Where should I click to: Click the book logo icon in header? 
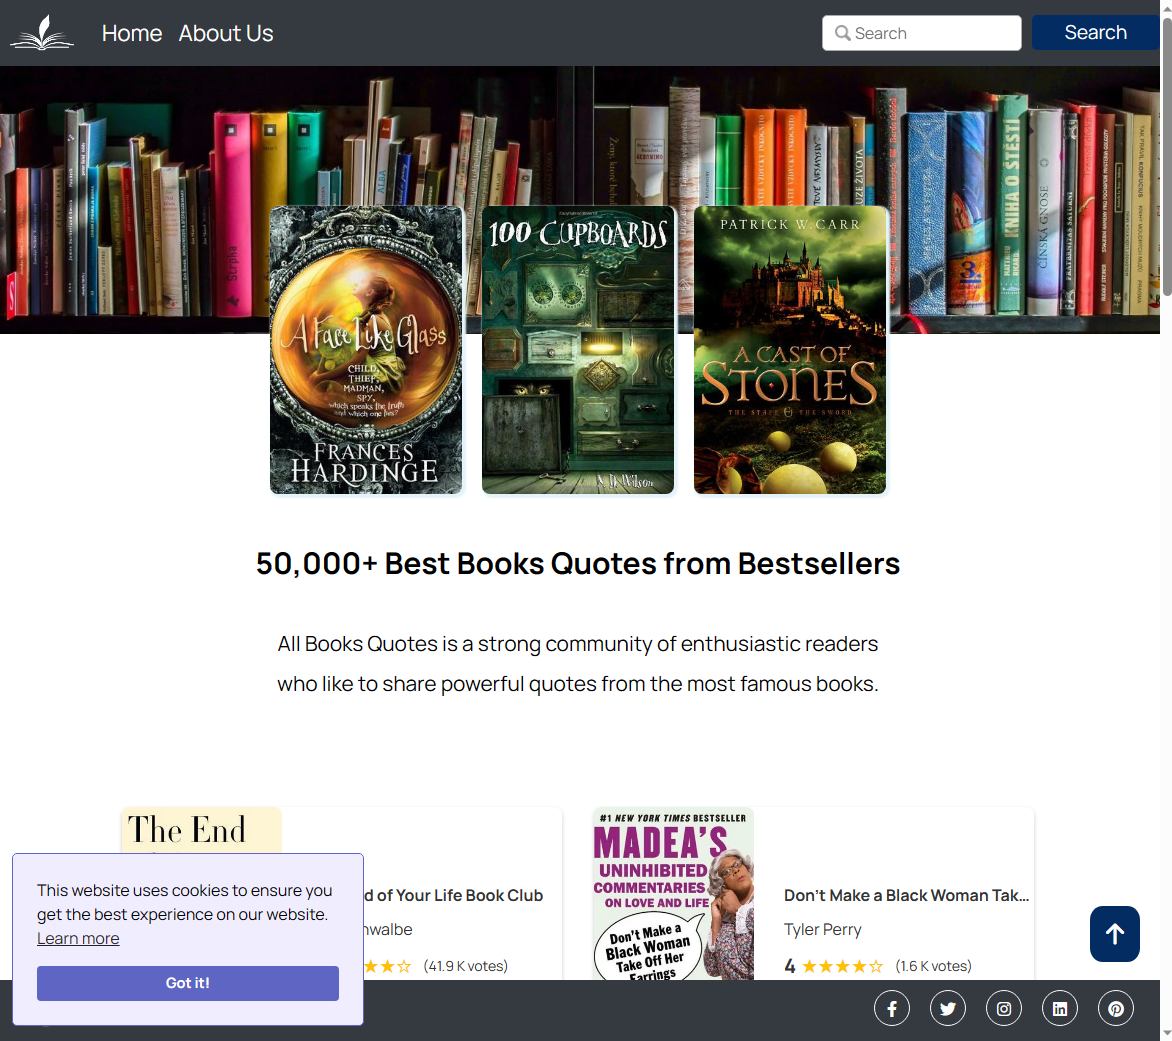pyautogui.click(x=42, y=33)
